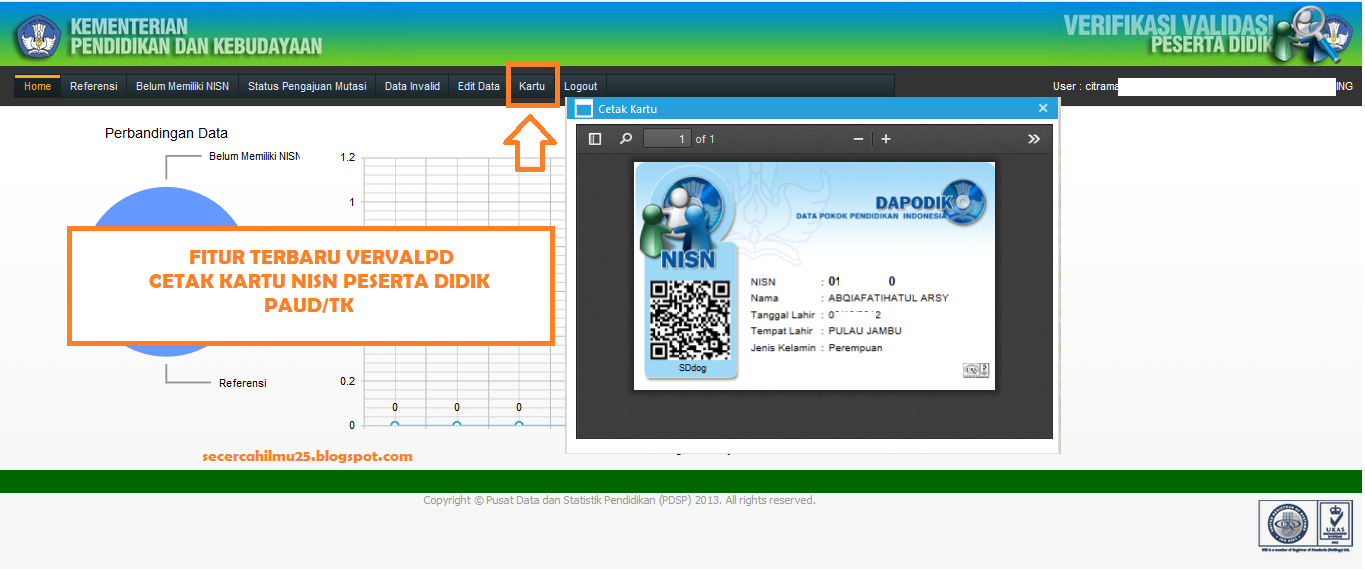Click the Cetak Kartu window icon
This screenshot has width=1365, height=569.
click(x=582, y=109)
